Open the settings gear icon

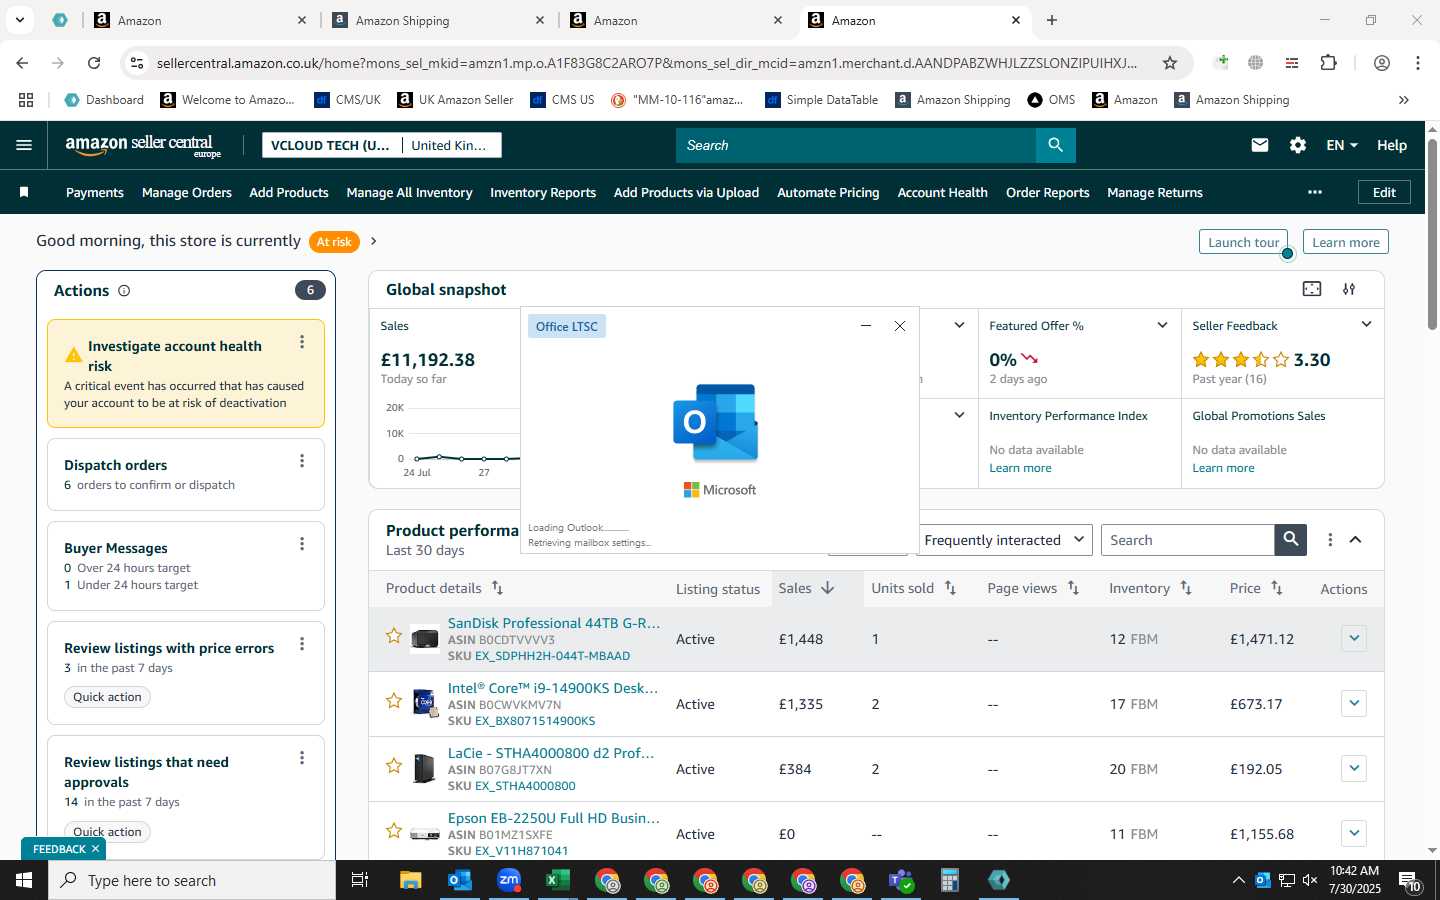[1298, 145]
